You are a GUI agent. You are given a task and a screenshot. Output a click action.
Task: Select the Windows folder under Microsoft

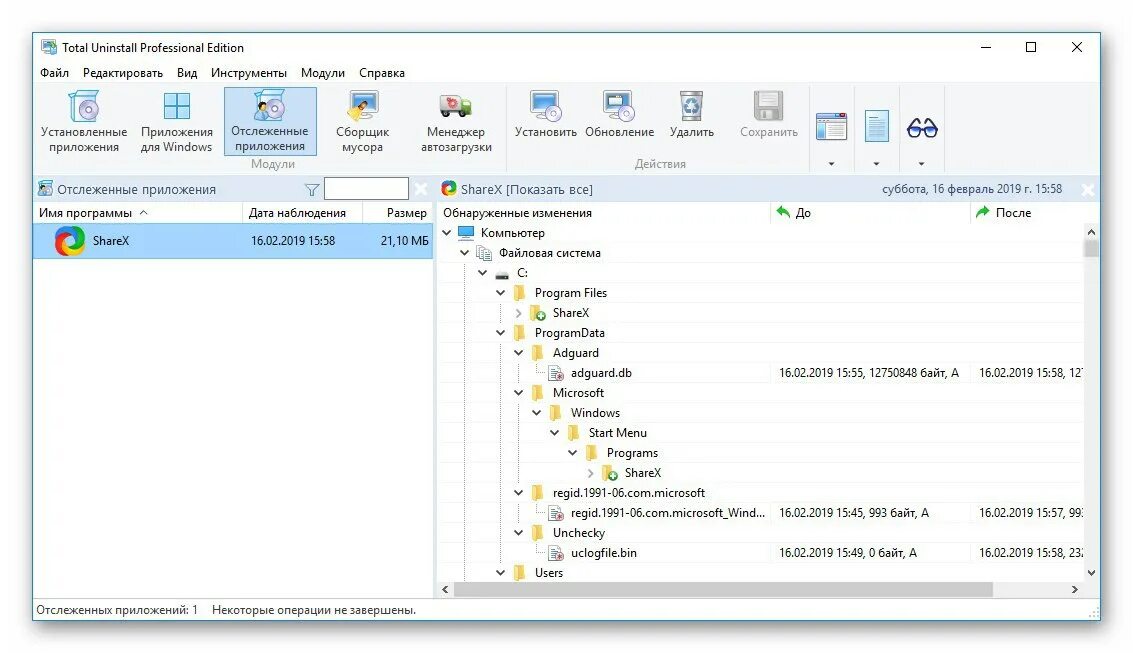tap(595, 413)
